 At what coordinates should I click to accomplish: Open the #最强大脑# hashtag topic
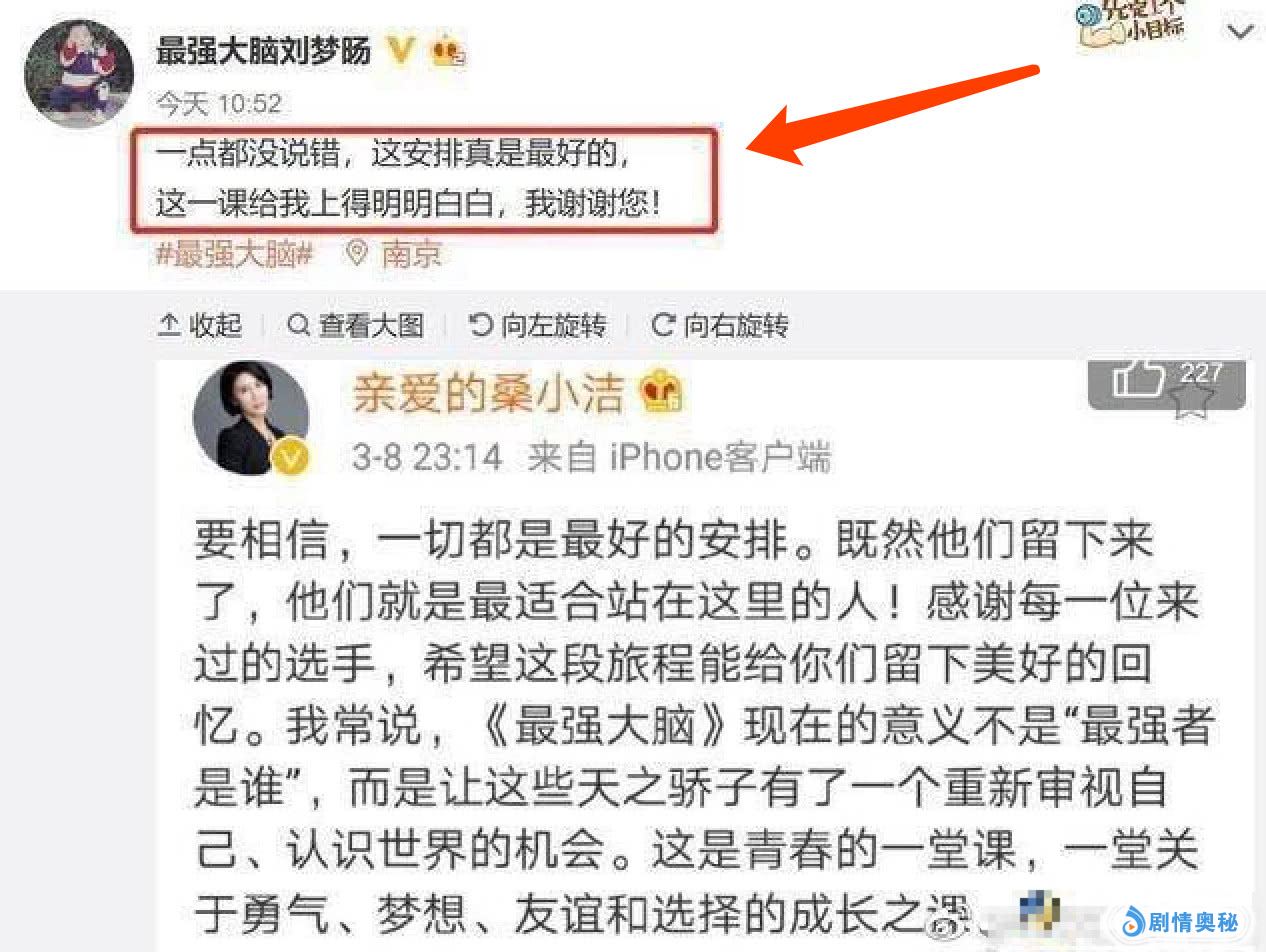pos(235,254)
